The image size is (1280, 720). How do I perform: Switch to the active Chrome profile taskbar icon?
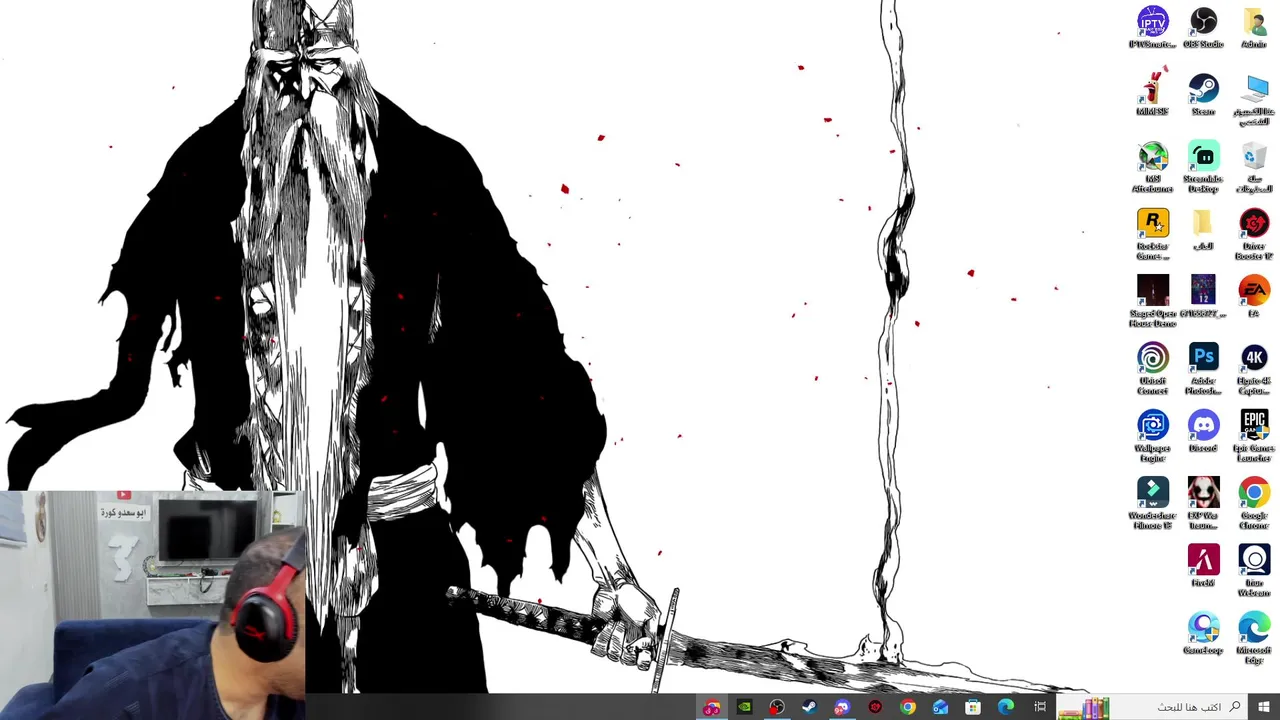click(x=711, y=707)
